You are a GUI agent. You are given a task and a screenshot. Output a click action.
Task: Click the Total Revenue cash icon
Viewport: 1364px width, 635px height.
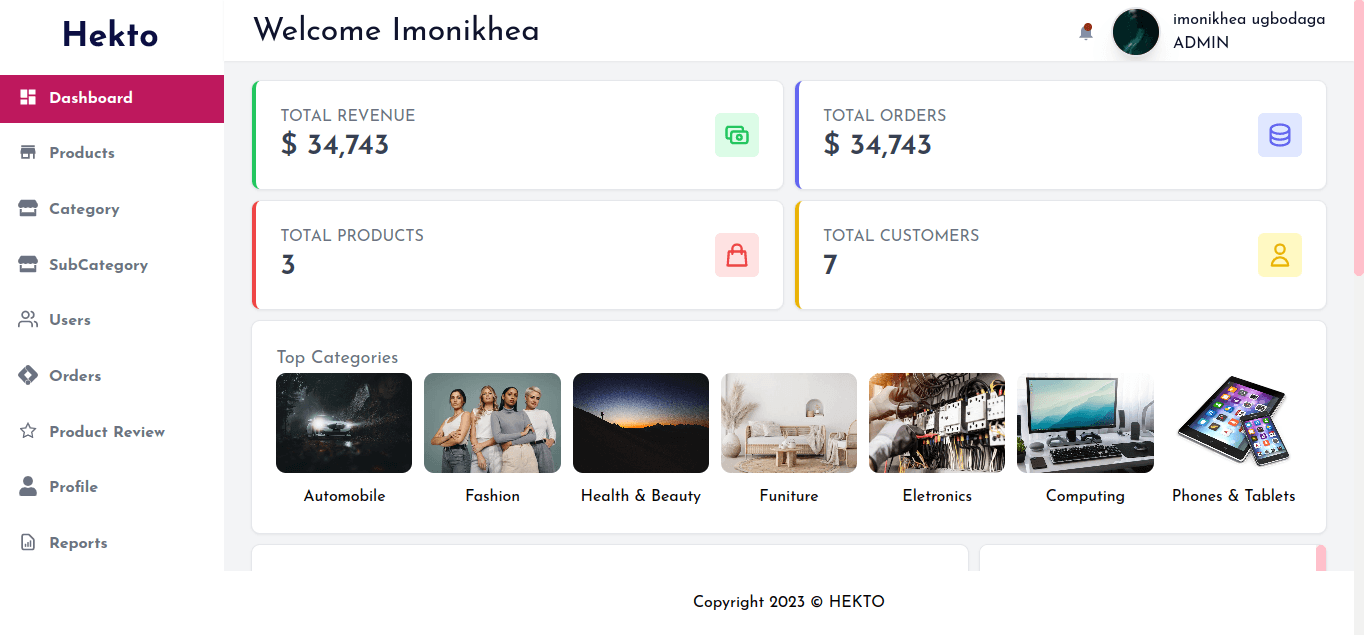(737, 135)
